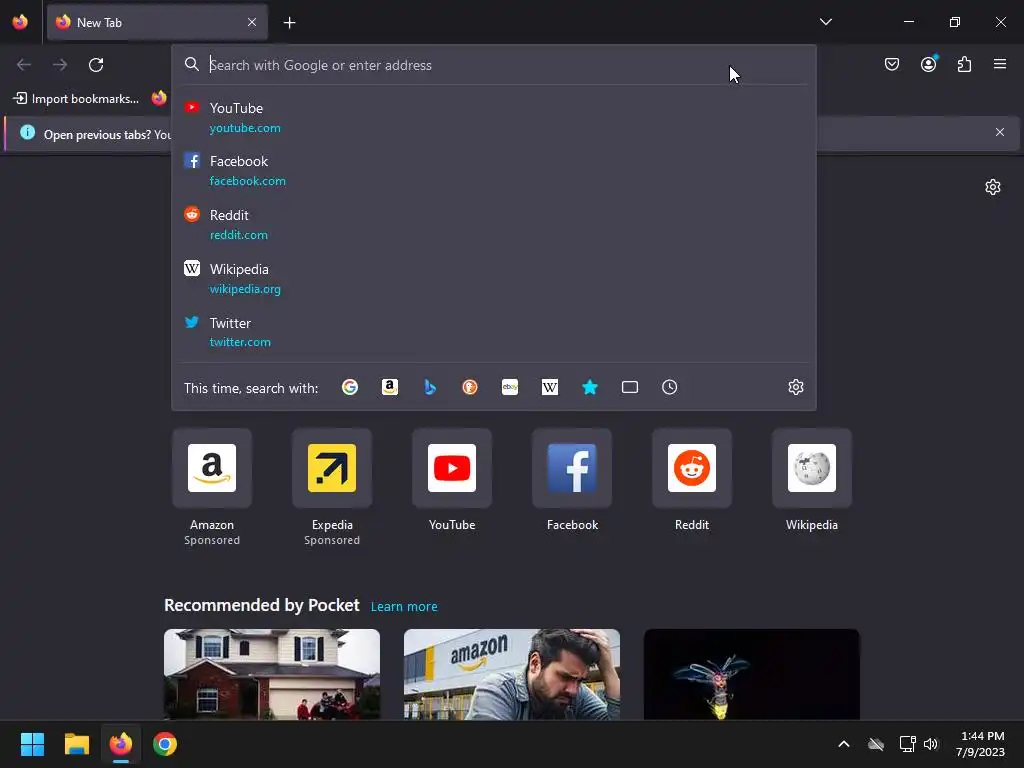Open File Explorer from taskbar
Image resolution: width=1024 pixels, height=768 pixels.
click(x=76, y=744)
